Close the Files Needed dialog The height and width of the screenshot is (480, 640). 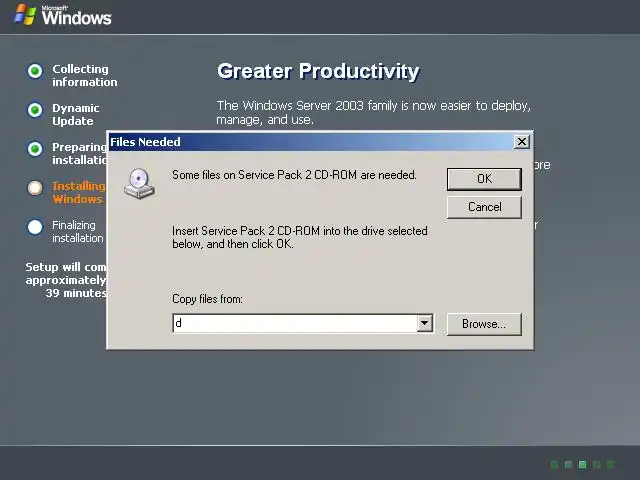pyautogui.click(x=521, y=142)
